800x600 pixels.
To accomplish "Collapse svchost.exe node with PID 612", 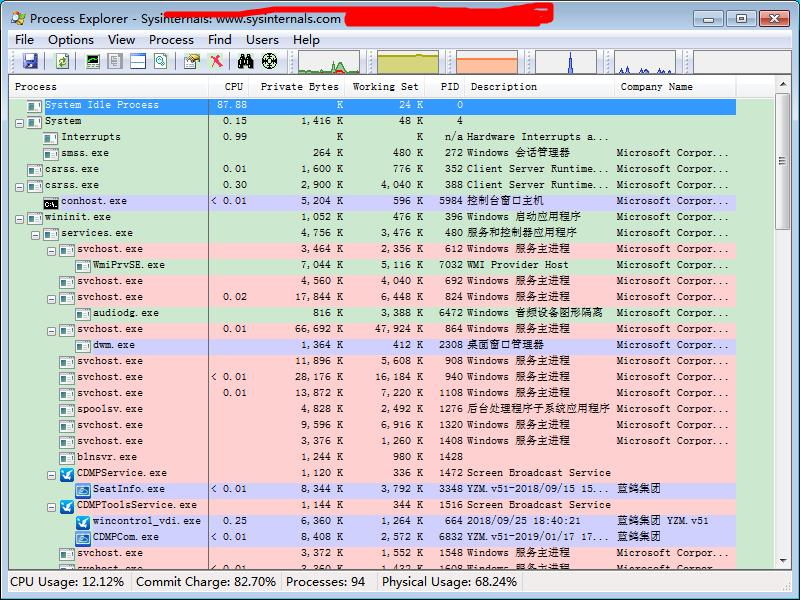I will (52, 252).
